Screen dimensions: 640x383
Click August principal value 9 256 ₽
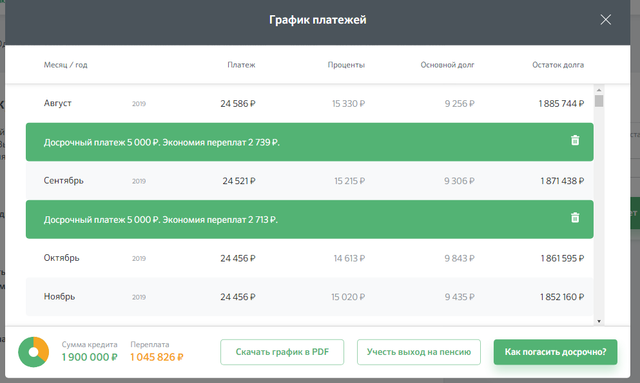point(460,104)
